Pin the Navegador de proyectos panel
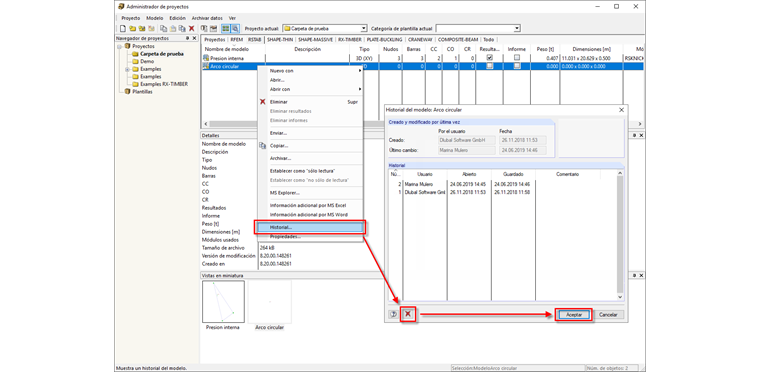The width and height of the screenshot is (760, 372). point(188,38)
